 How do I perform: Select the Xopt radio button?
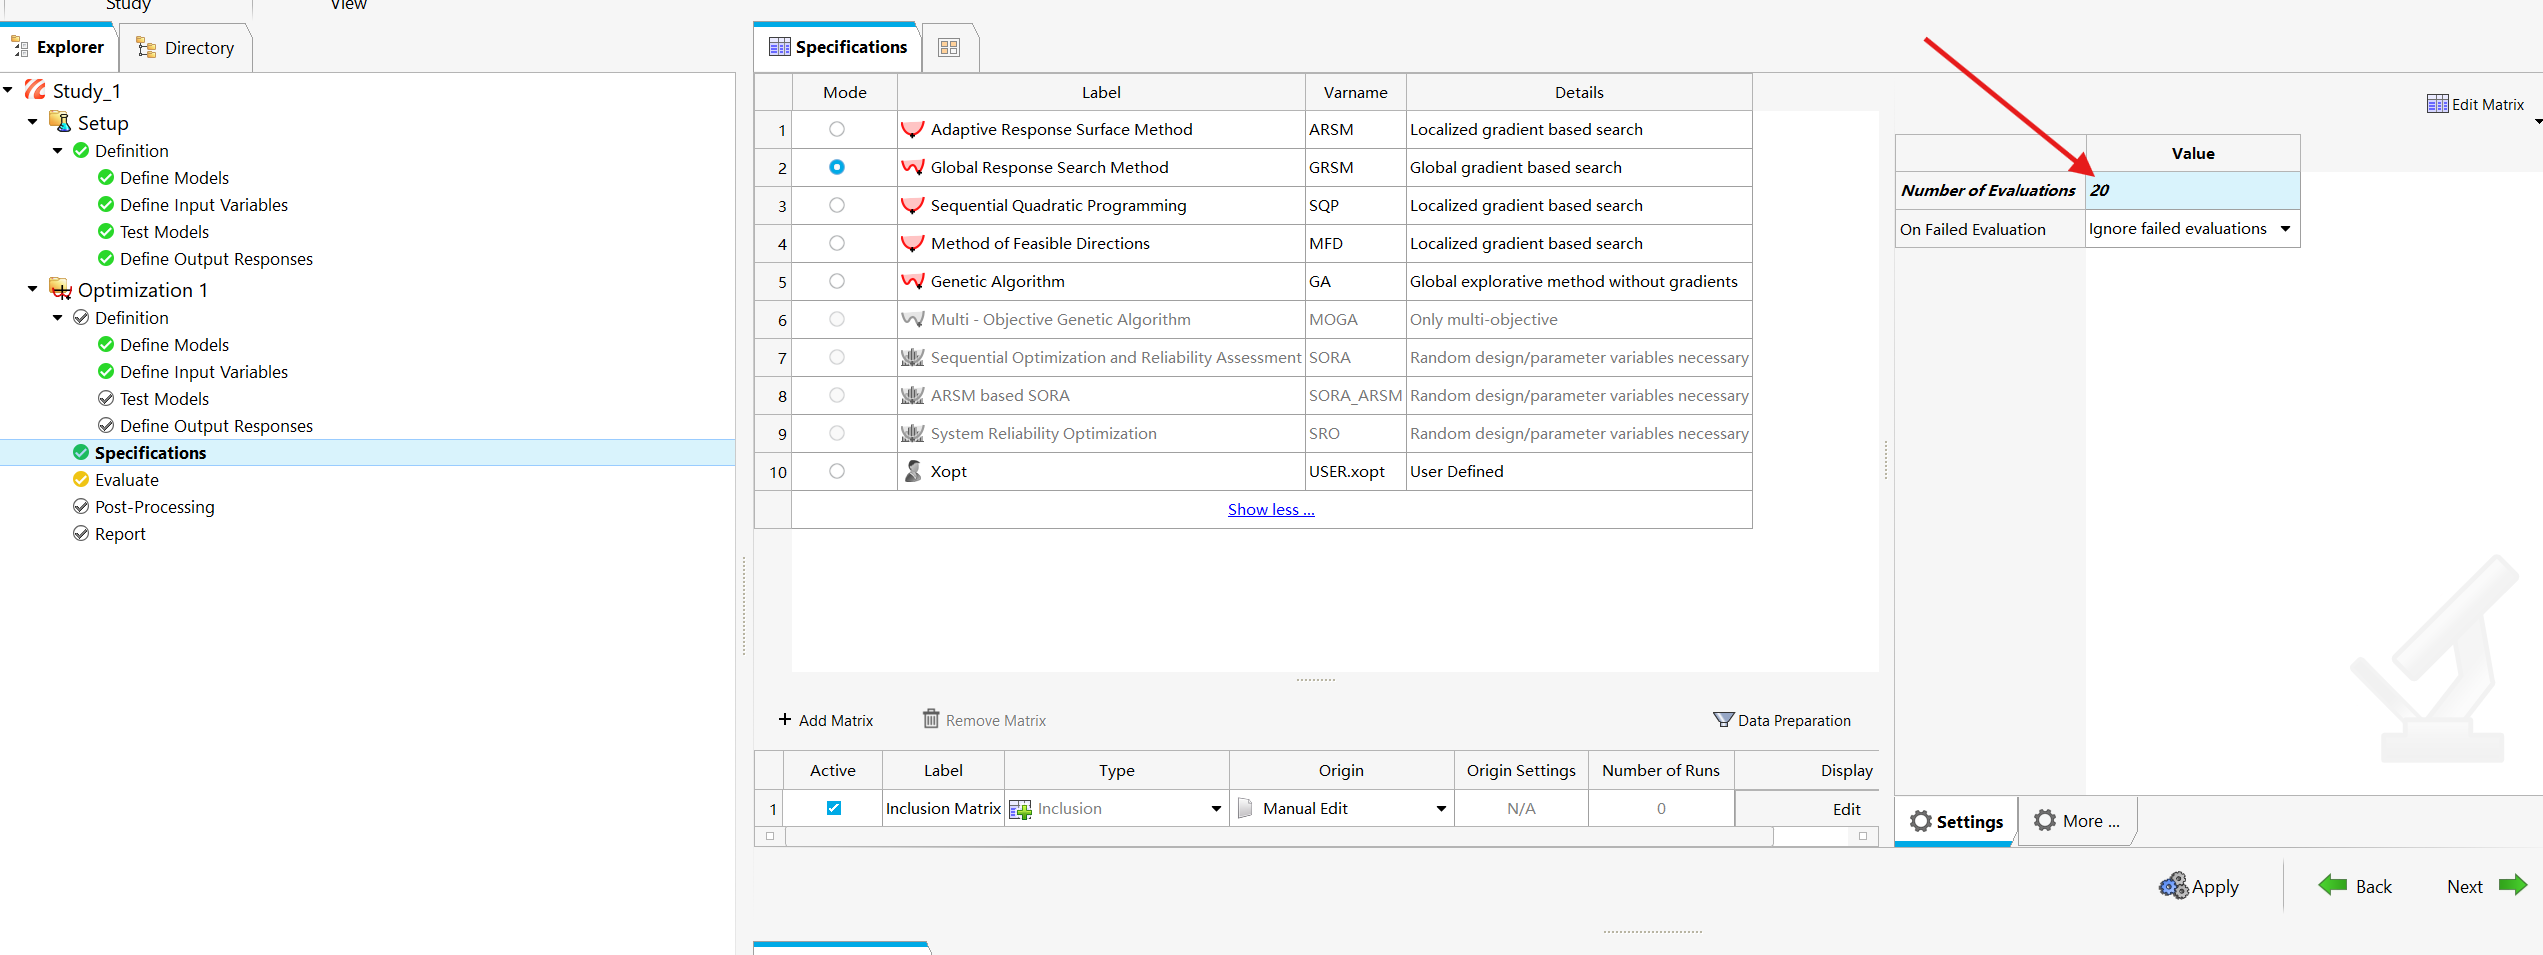[x=837, y=471]
